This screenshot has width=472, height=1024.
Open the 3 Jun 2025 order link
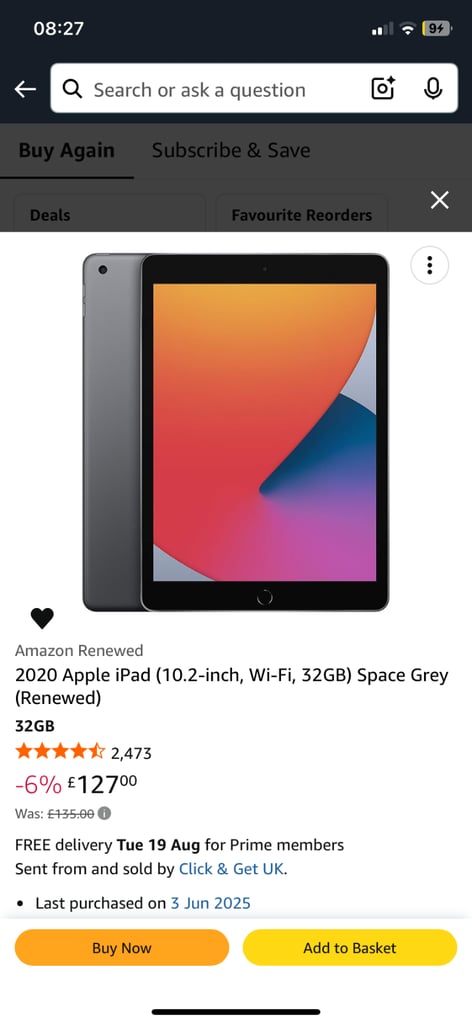211,903
